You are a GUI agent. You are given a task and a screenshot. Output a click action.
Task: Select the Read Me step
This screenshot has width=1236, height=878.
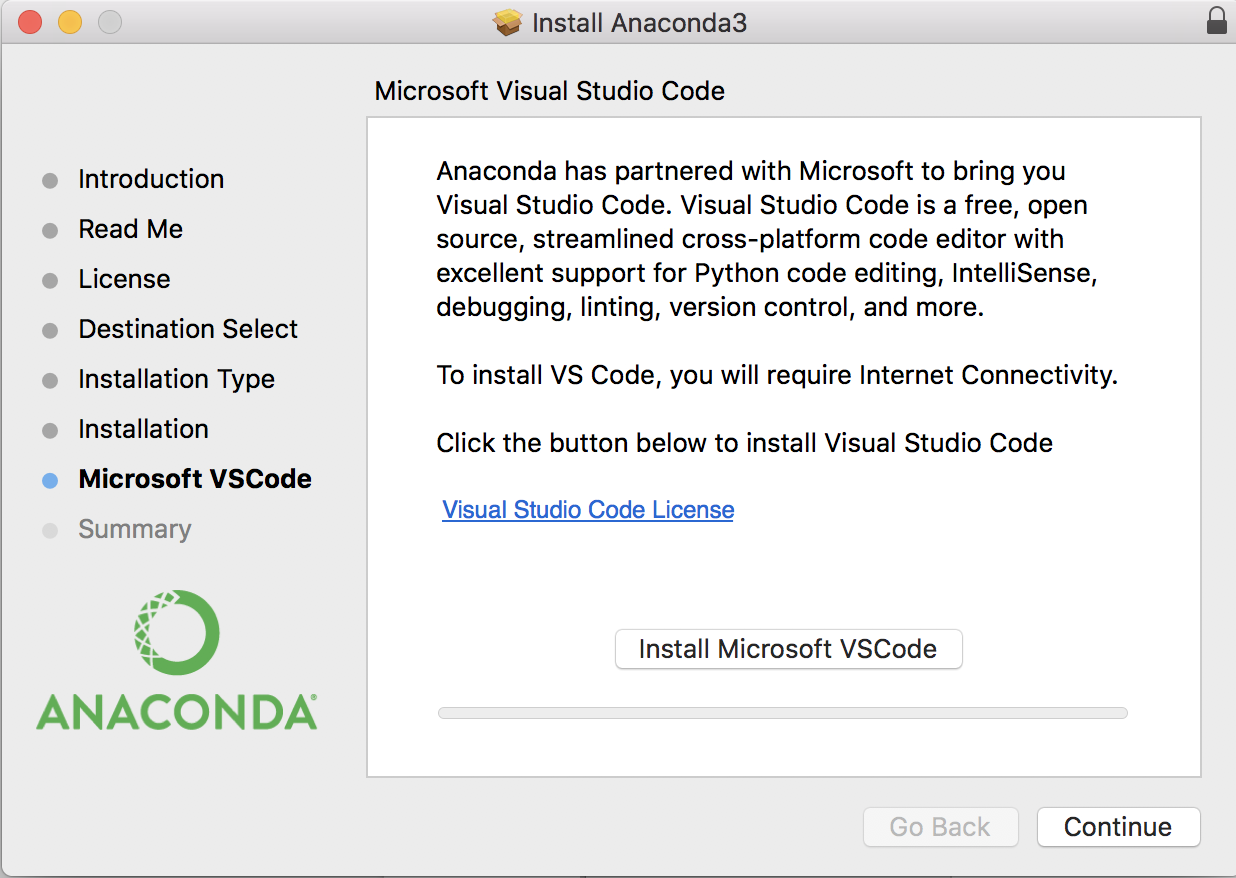coord(130,229)
